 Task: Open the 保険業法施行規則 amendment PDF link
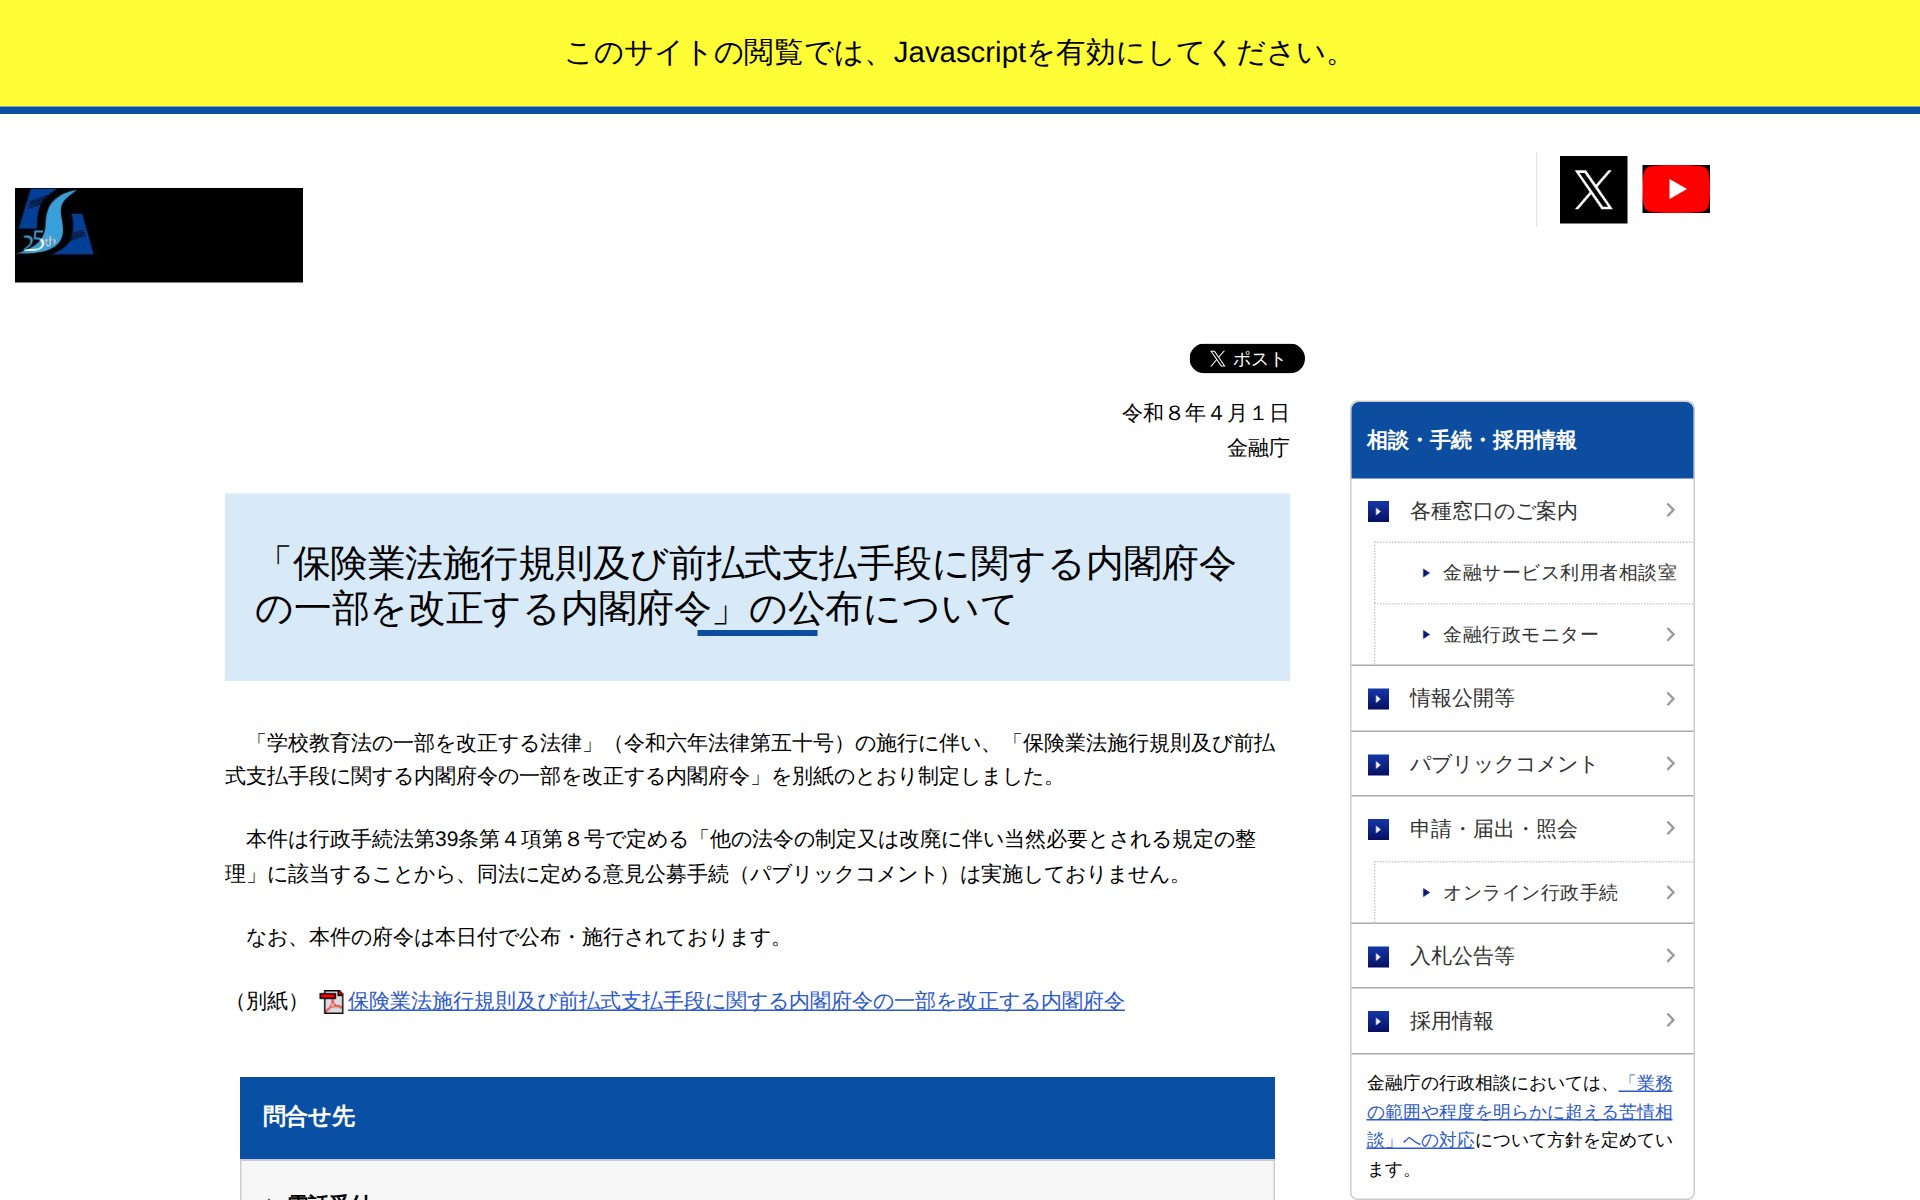click(x=736, y=1001)
